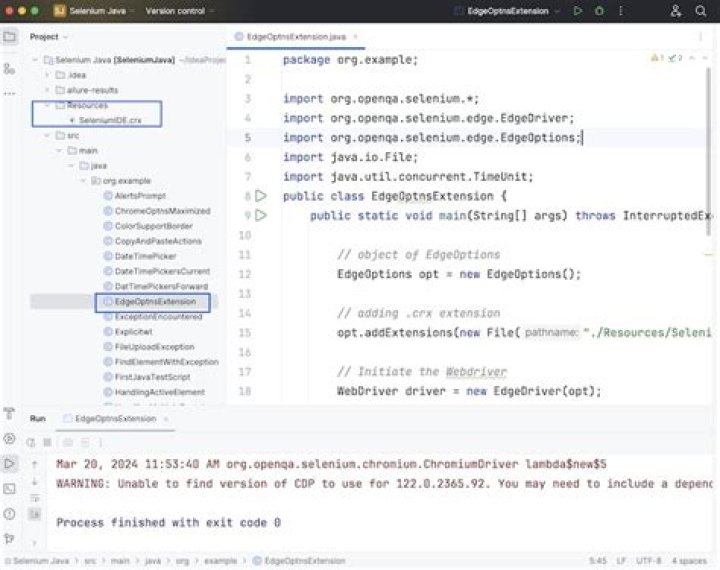Click down stack trace arrow in console
Viewport: 720px width, 570px height.
[x=34, y=482]
